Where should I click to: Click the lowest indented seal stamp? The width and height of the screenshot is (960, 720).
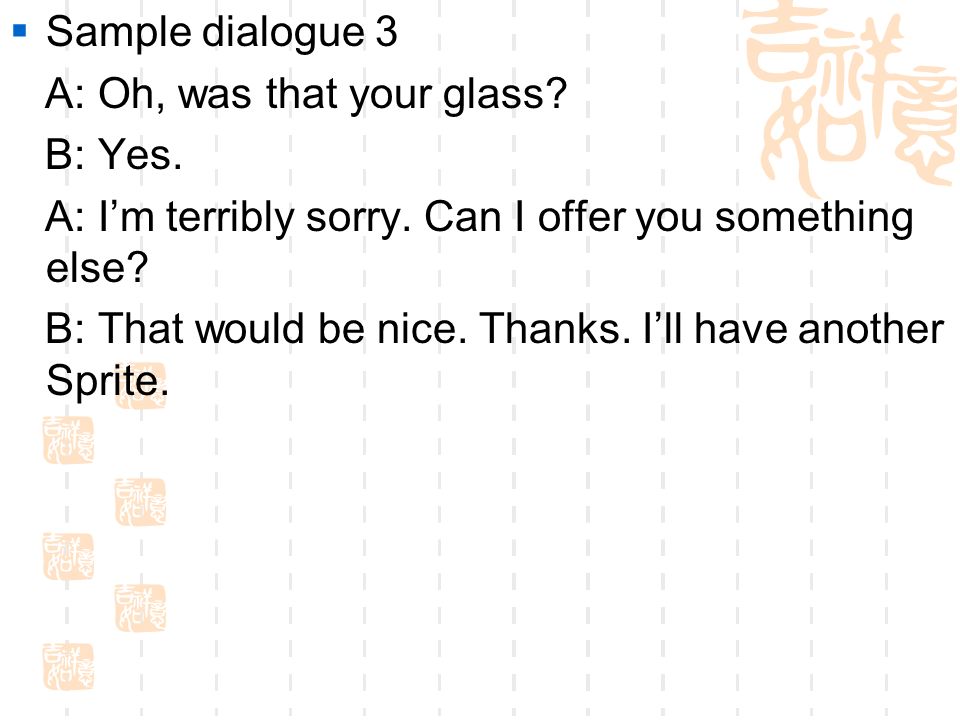tap(140, 608)
